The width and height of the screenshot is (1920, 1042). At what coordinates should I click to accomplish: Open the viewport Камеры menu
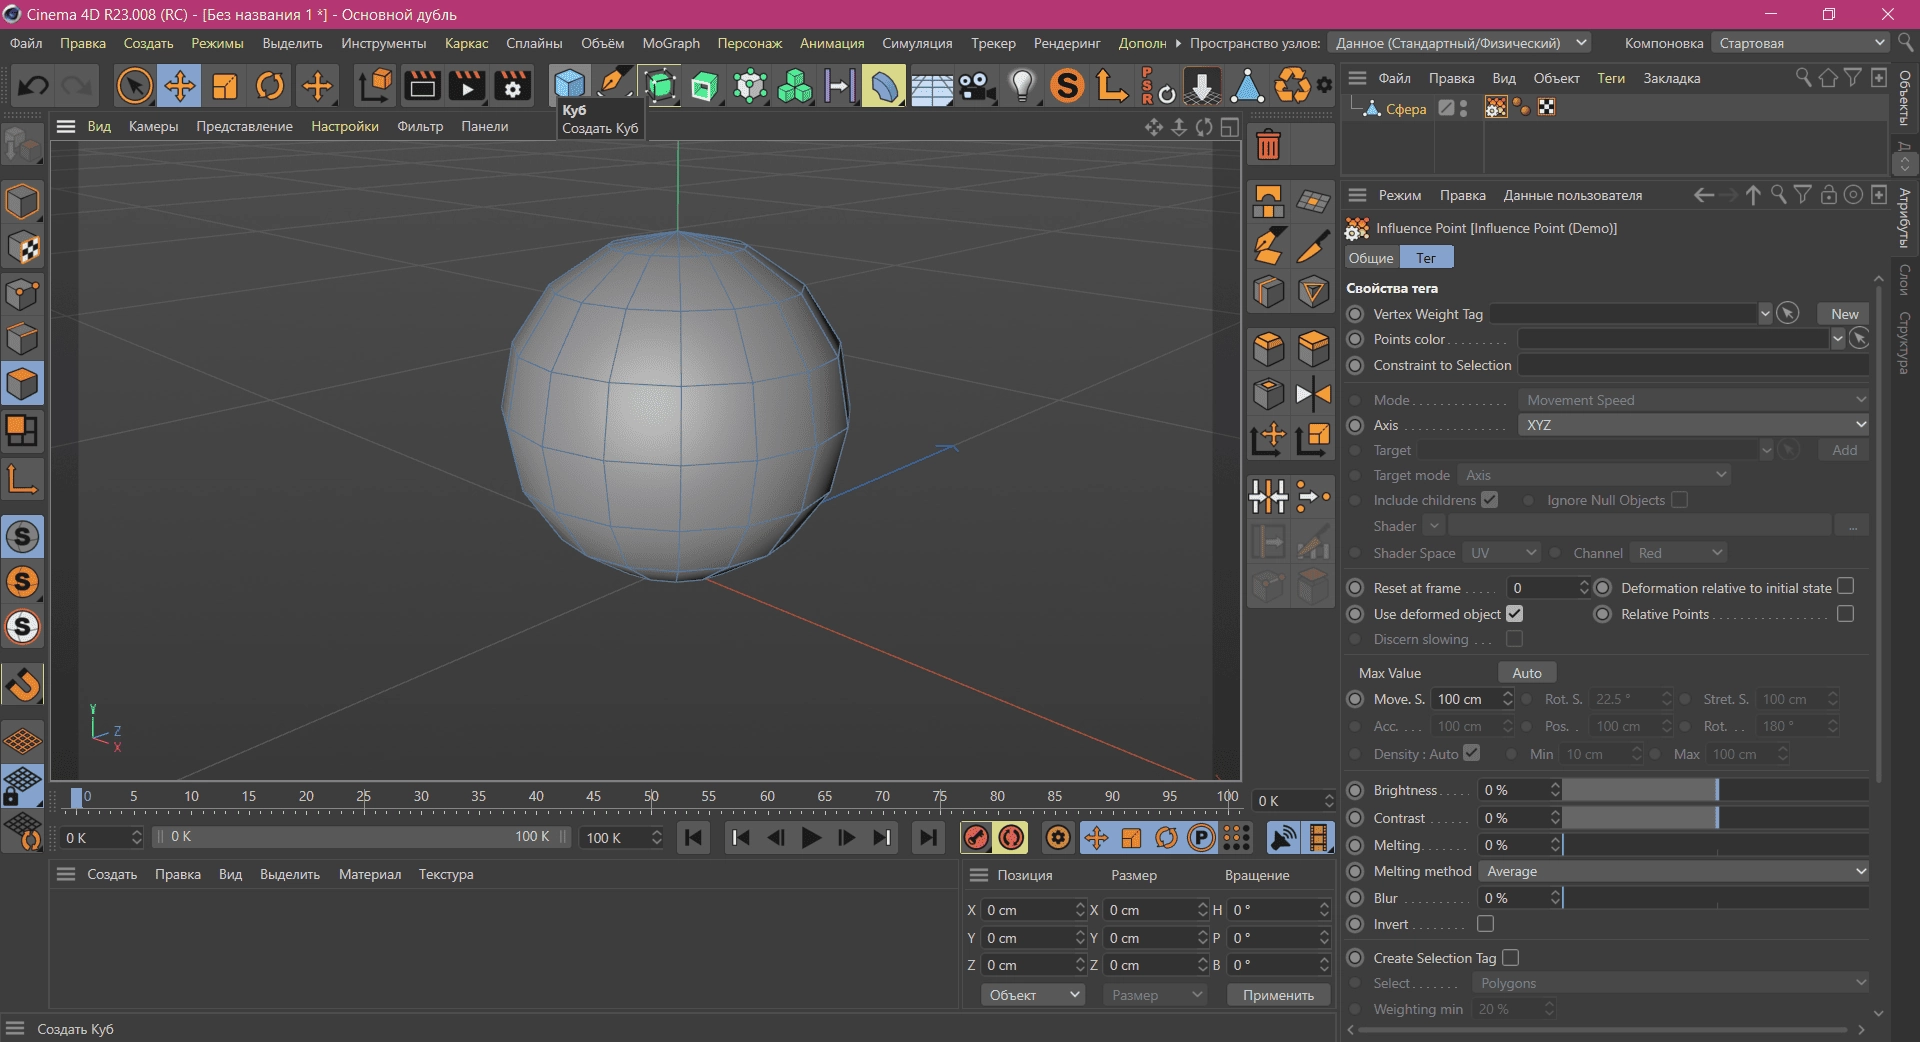click(x=153, y=126)
